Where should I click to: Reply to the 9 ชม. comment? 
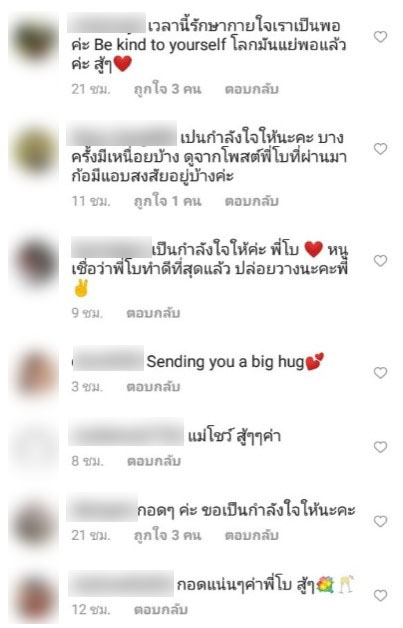pos(153,313)
